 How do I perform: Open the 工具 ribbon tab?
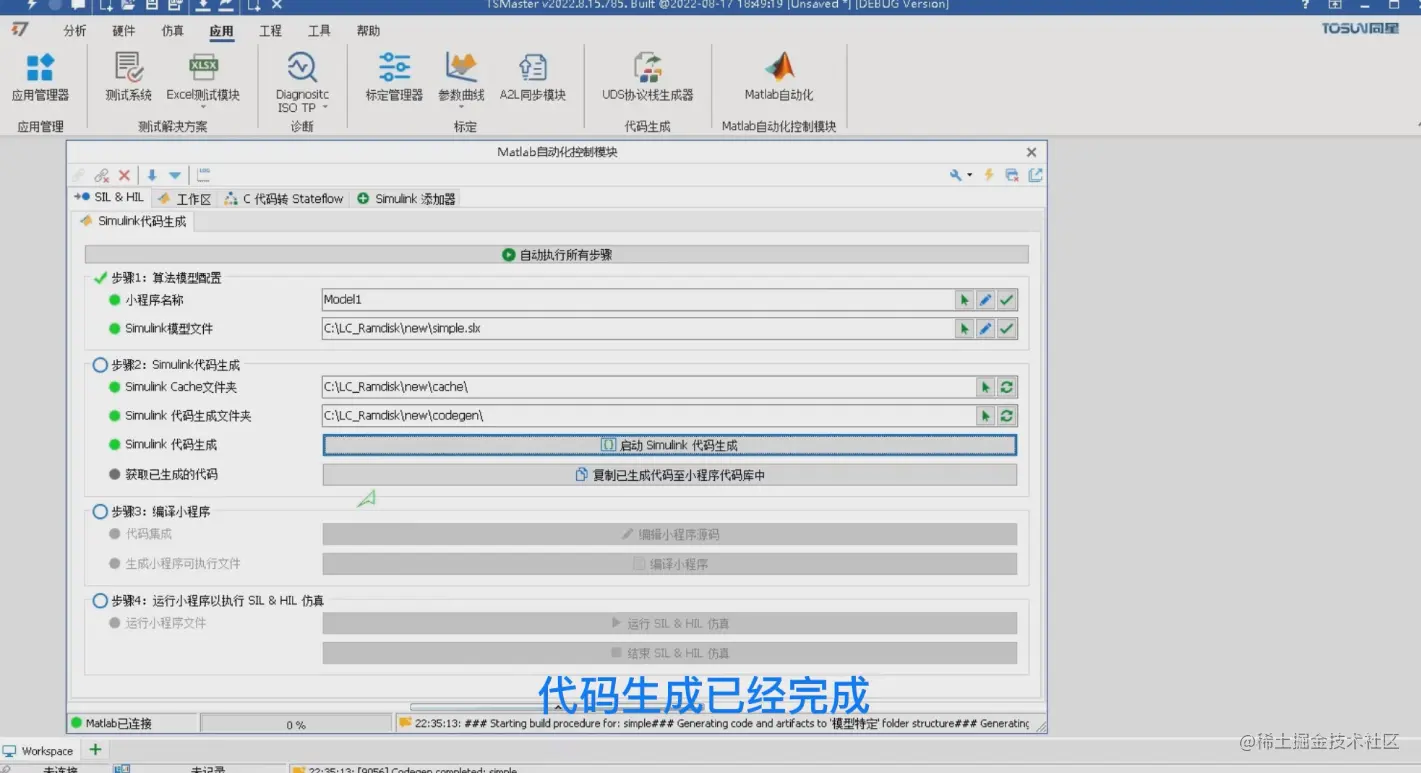tap(319, 31)
